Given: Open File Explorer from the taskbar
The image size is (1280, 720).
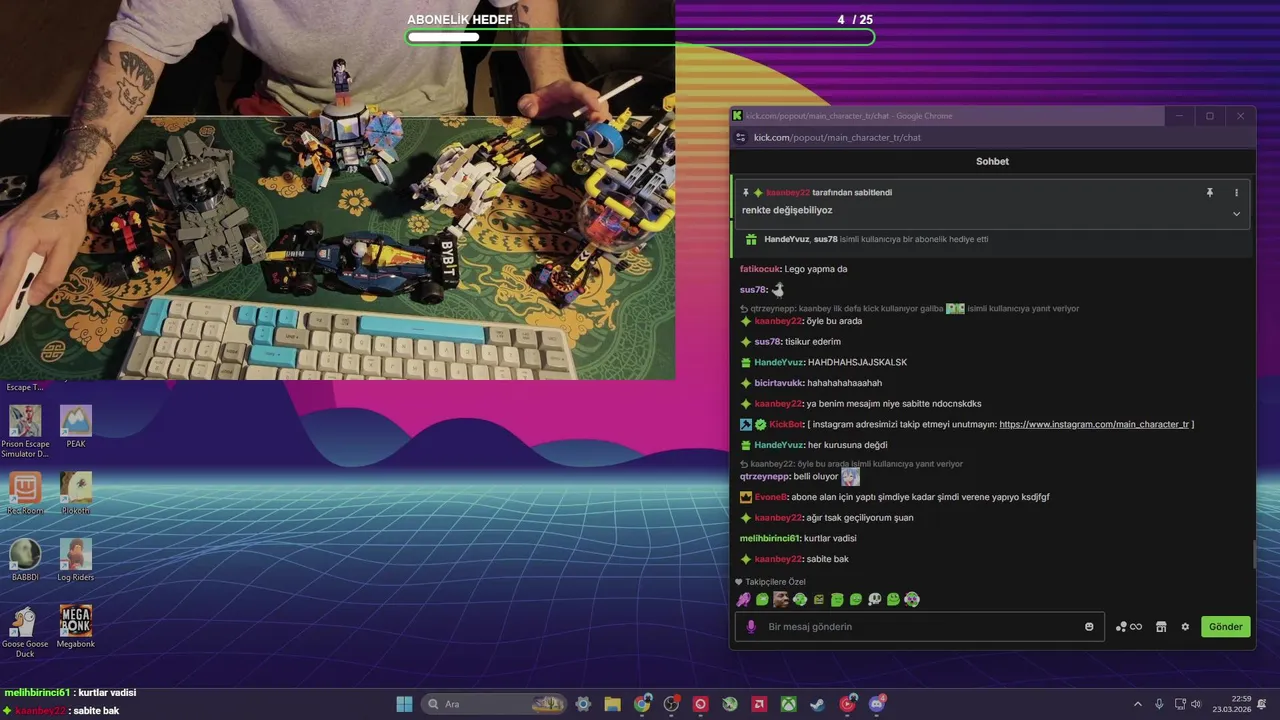Looking at the screenshot, I should pos(612,704).
